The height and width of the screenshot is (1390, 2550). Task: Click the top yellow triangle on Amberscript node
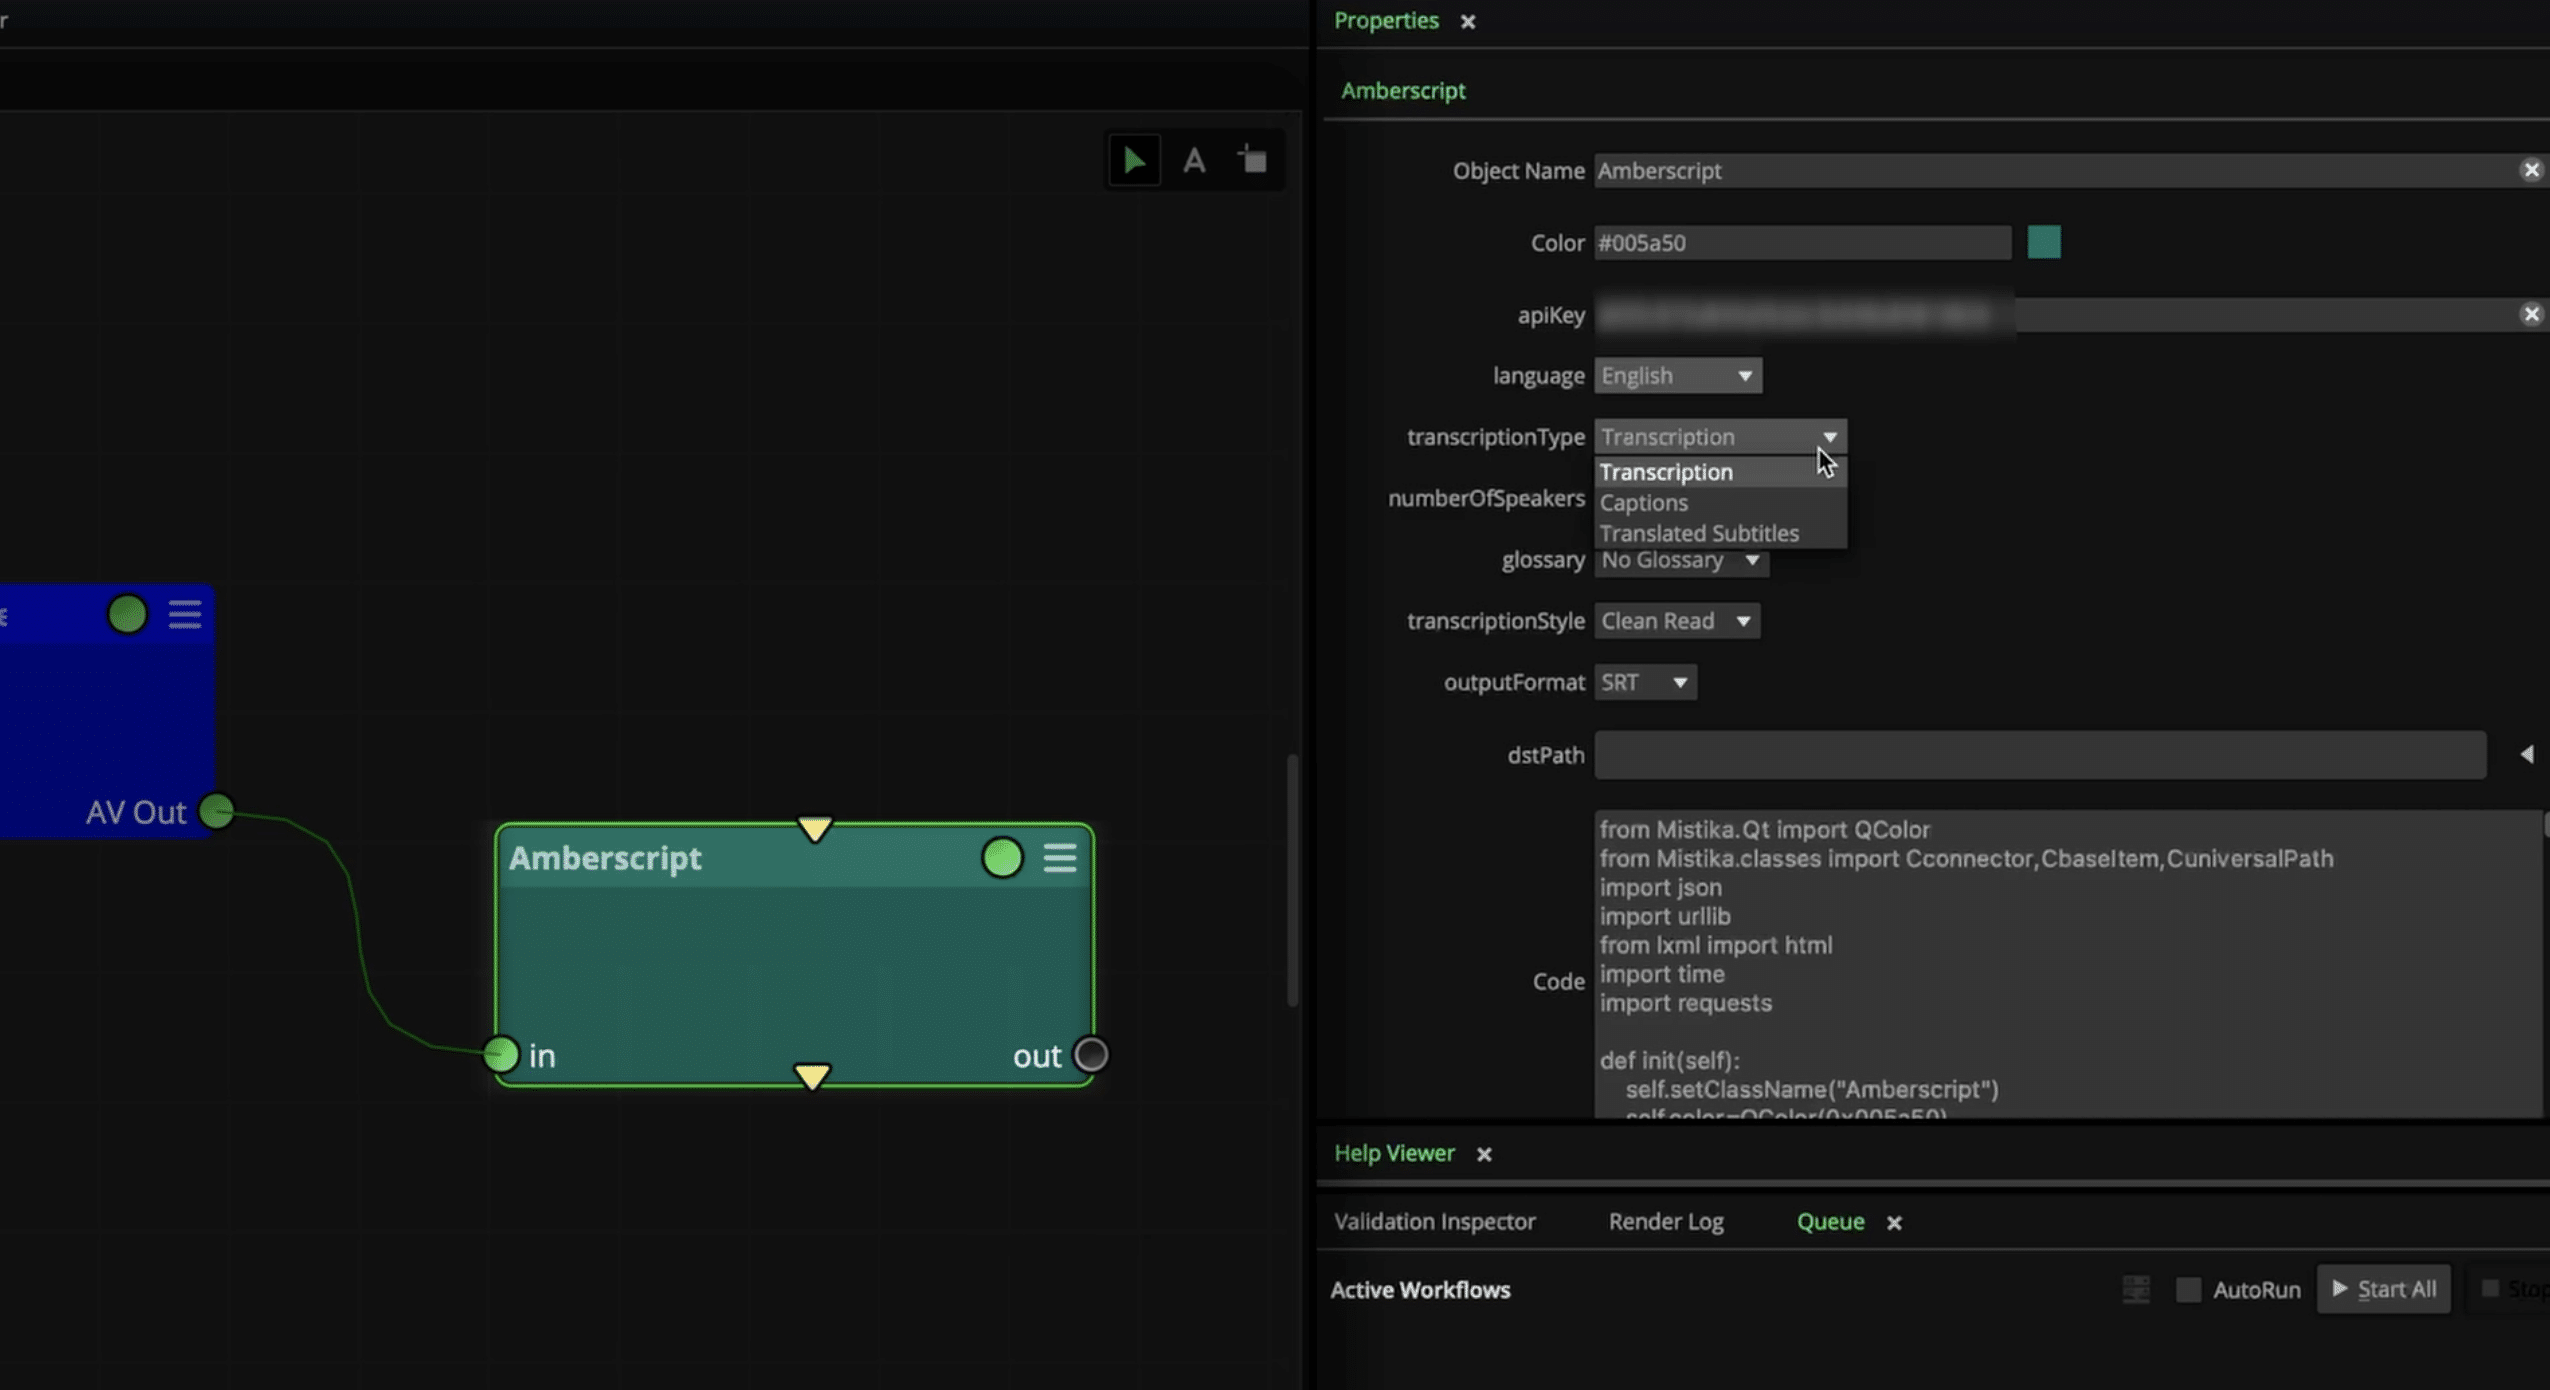(x=815, y=829)
